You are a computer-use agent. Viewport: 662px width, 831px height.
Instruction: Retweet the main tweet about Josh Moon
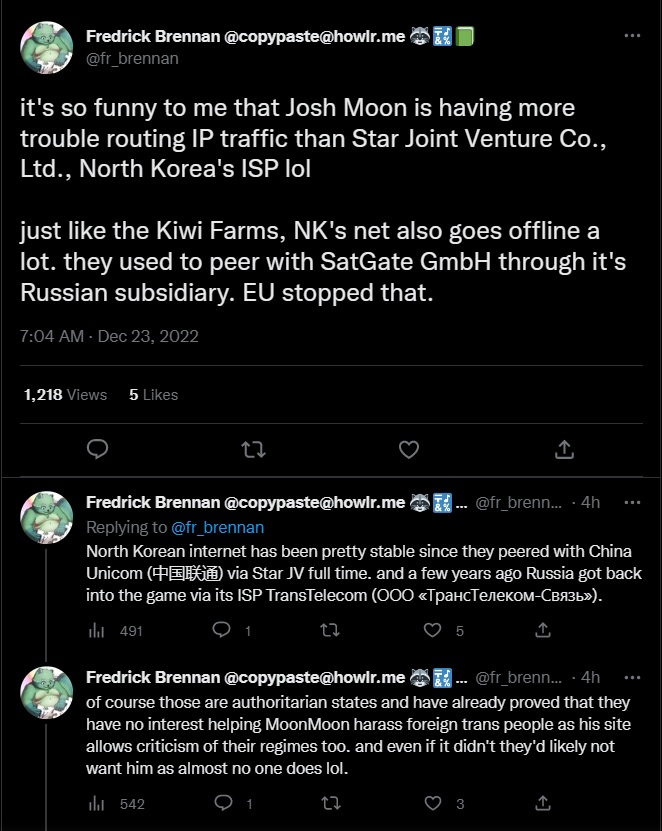[253, 449]
